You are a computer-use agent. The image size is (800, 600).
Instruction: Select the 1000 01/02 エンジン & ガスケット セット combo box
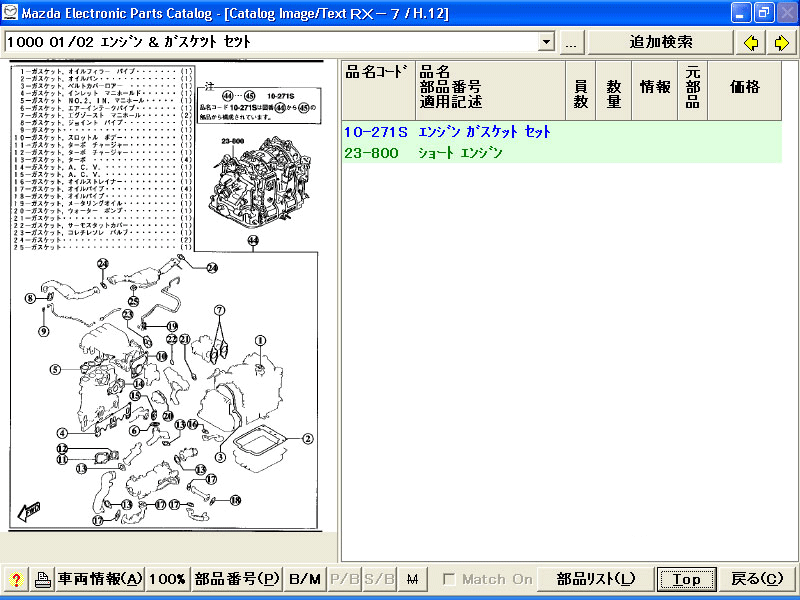280,42
